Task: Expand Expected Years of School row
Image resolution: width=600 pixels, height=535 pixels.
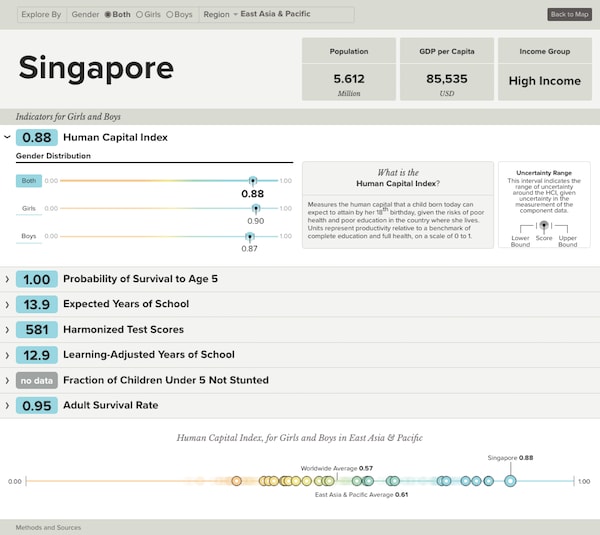Action: [7, 305]
